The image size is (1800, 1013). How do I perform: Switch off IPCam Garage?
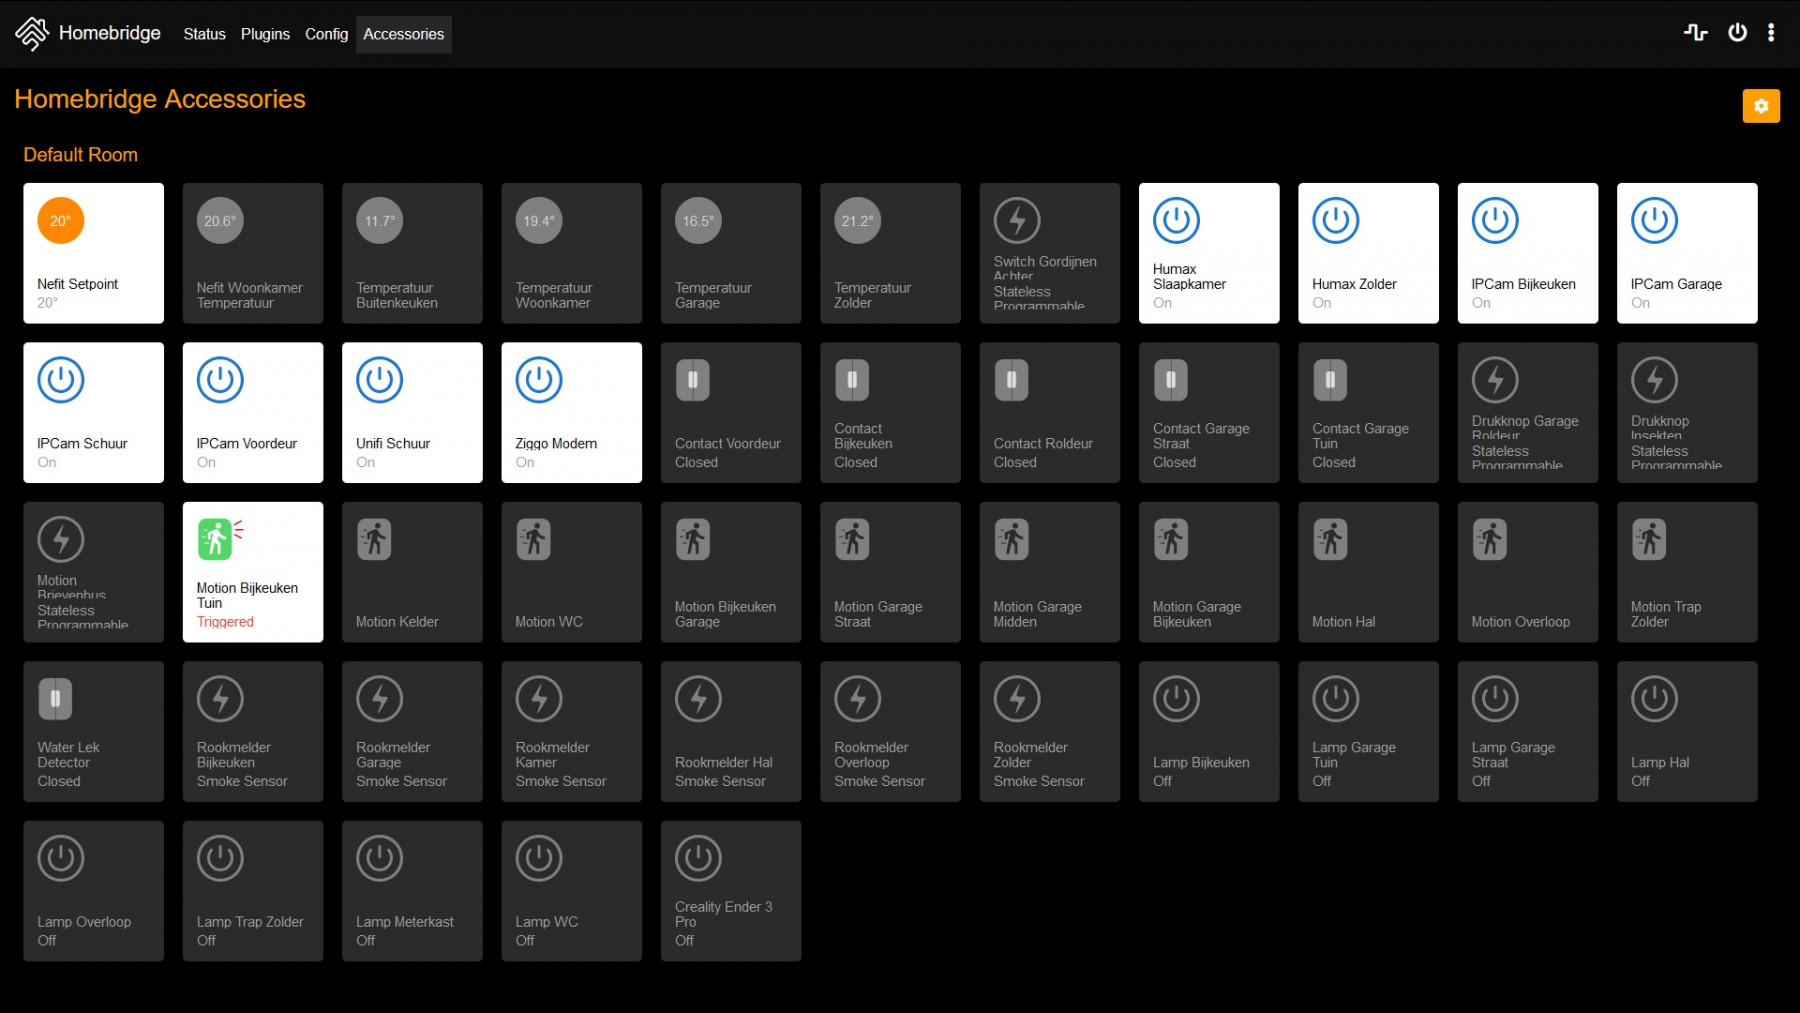1686,253
